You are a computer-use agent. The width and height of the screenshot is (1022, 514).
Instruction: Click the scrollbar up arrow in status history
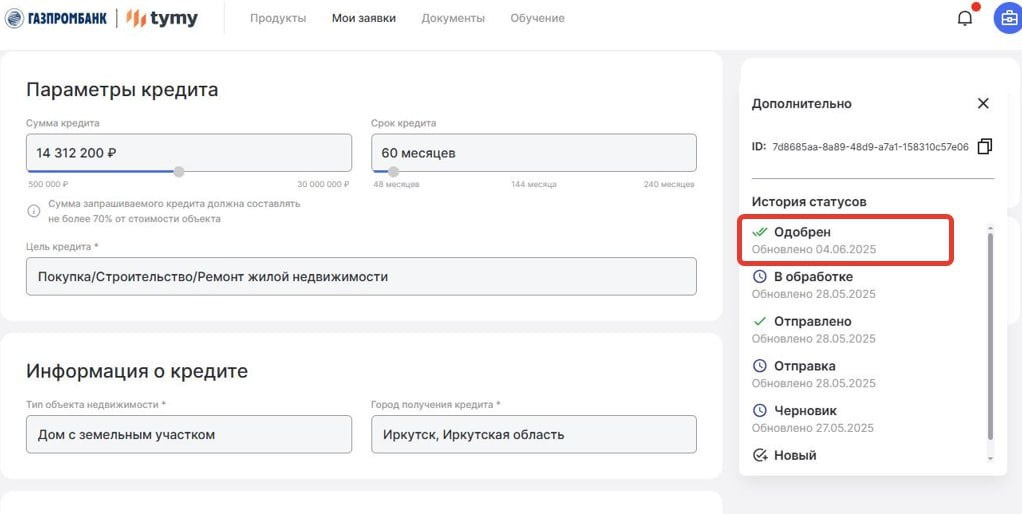(x=991, y=227)
